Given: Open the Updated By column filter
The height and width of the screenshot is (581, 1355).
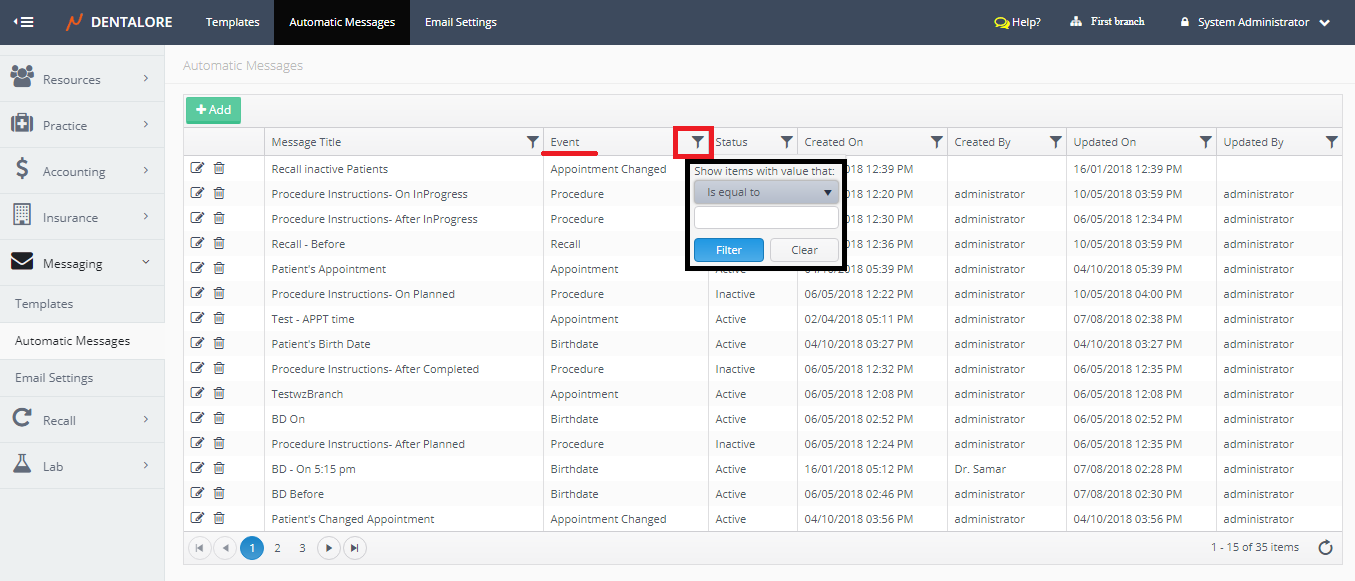Looking at the screenshot, I should coord(1331,143).
